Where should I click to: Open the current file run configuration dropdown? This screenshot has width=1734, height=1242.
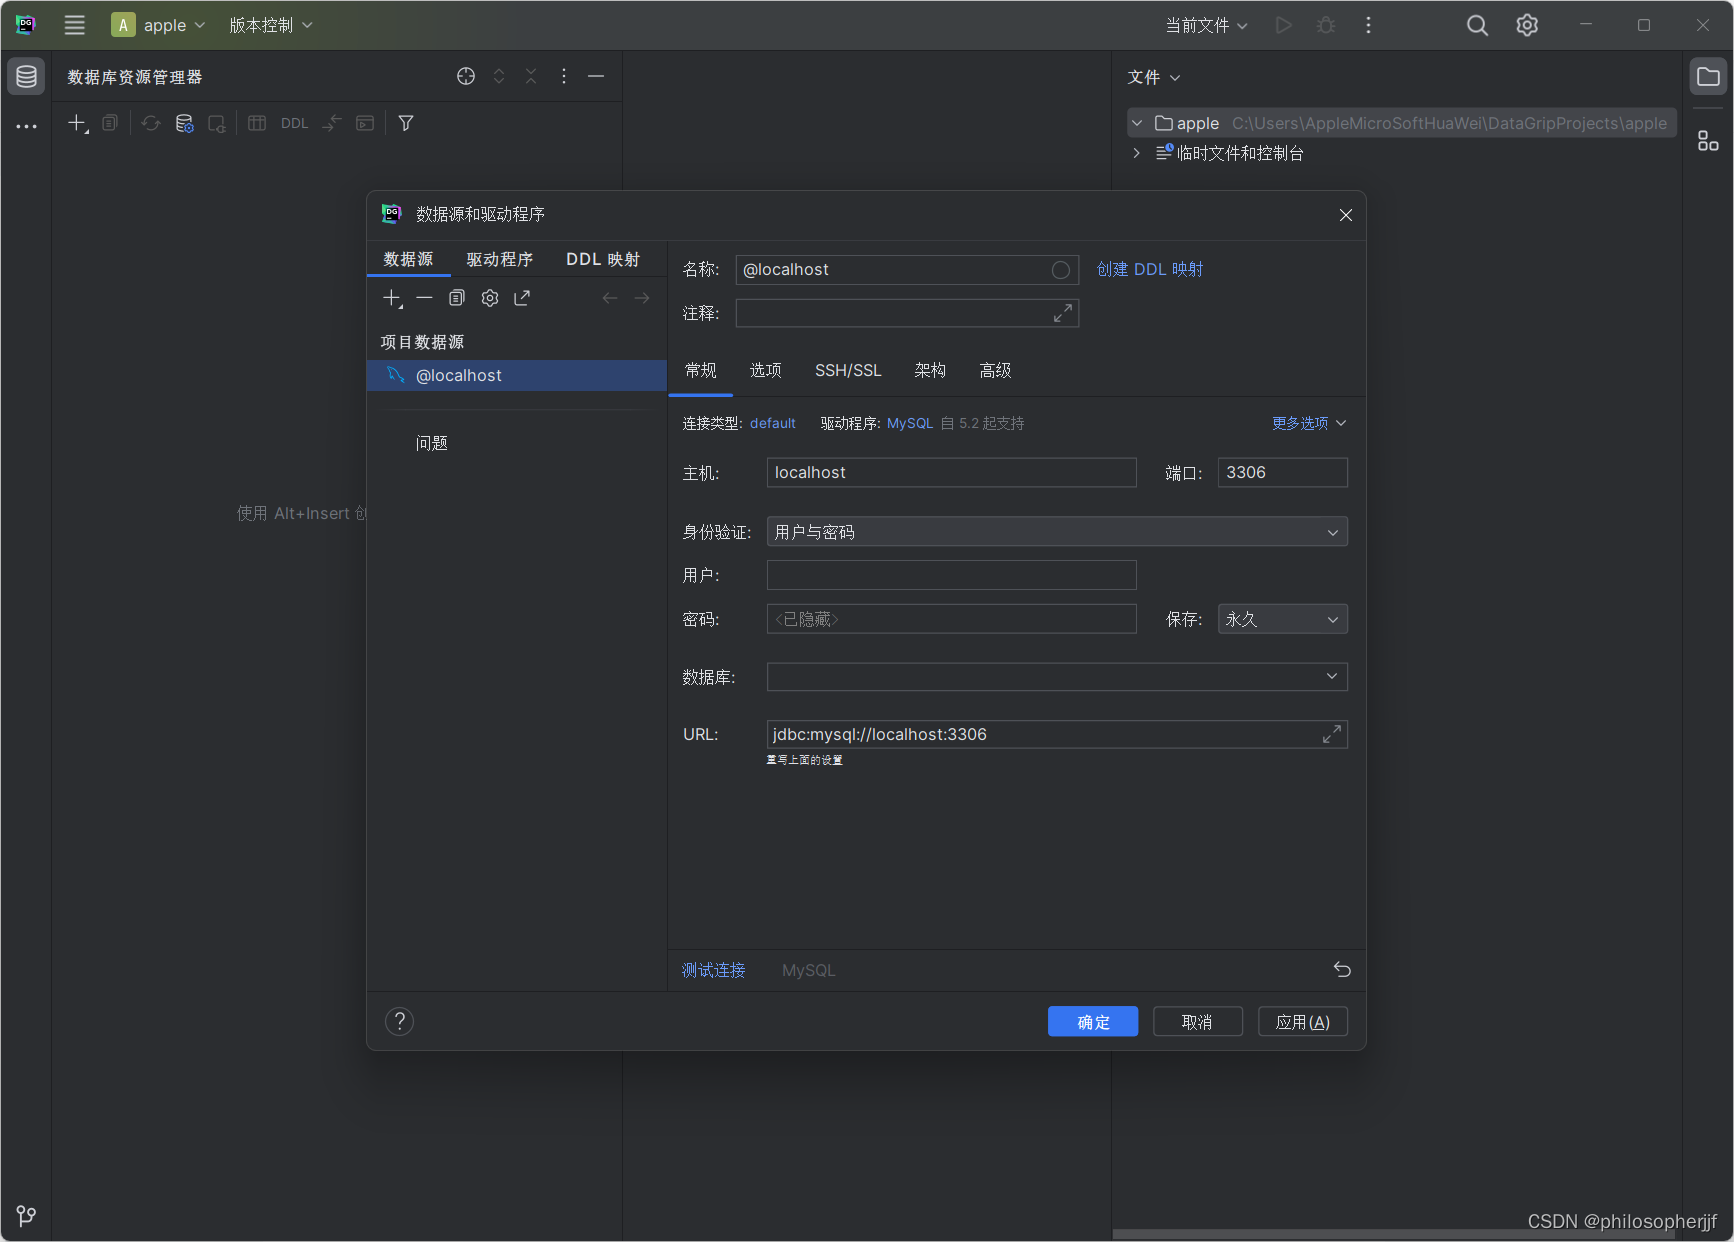[x=1207, y=25]
